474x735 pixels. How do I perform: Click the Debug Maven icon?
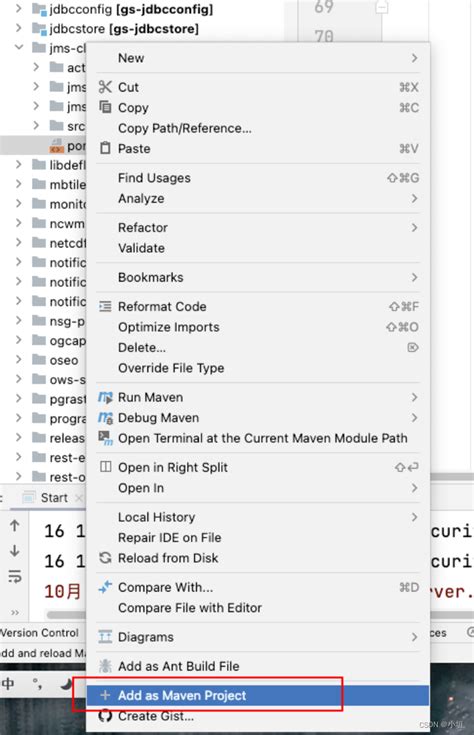[x=105, y=417]
